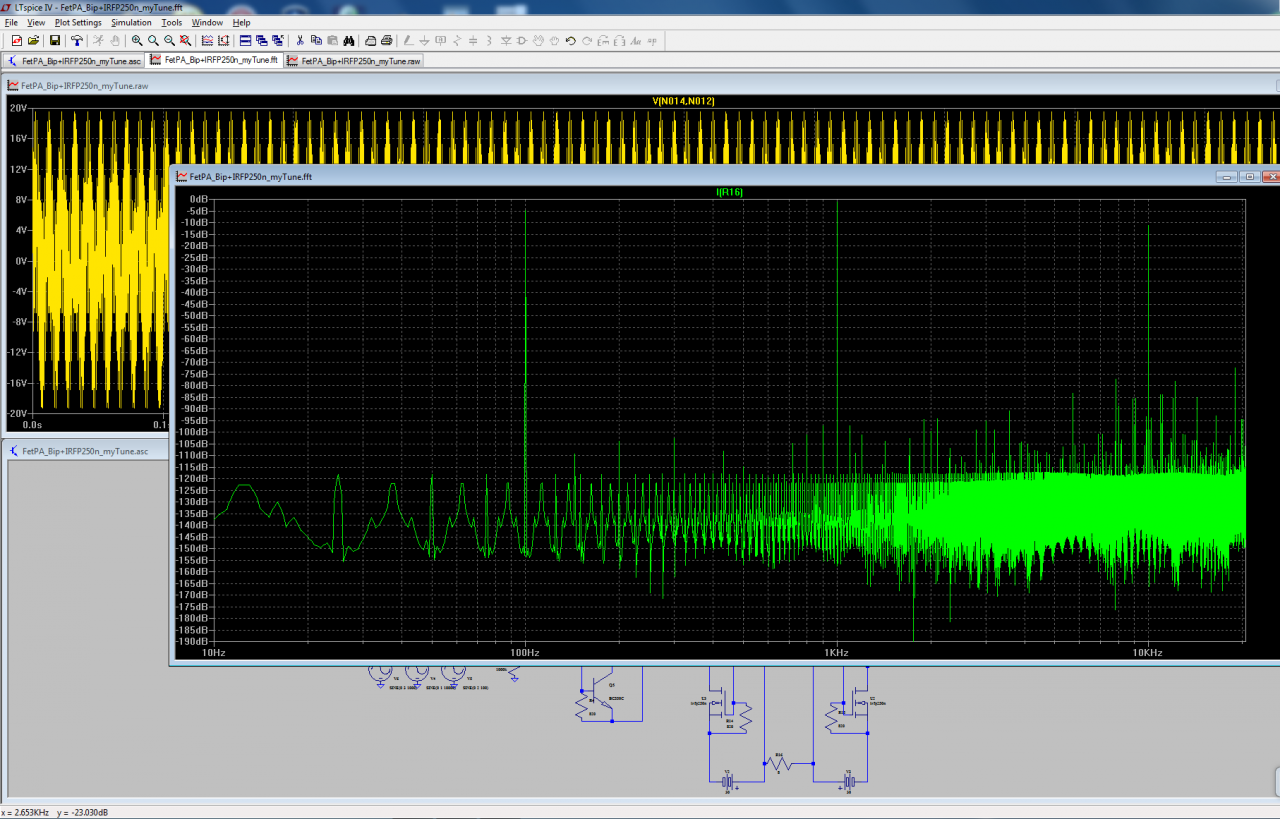Click the I(R16) trace label
This screenshot has height=819, width=1280.
[729, 191]
